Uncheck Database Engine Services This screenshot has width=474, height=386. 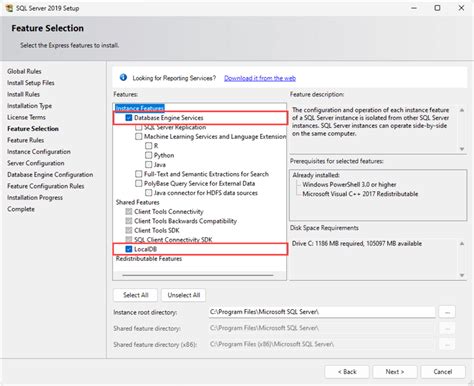click(129, 118)
